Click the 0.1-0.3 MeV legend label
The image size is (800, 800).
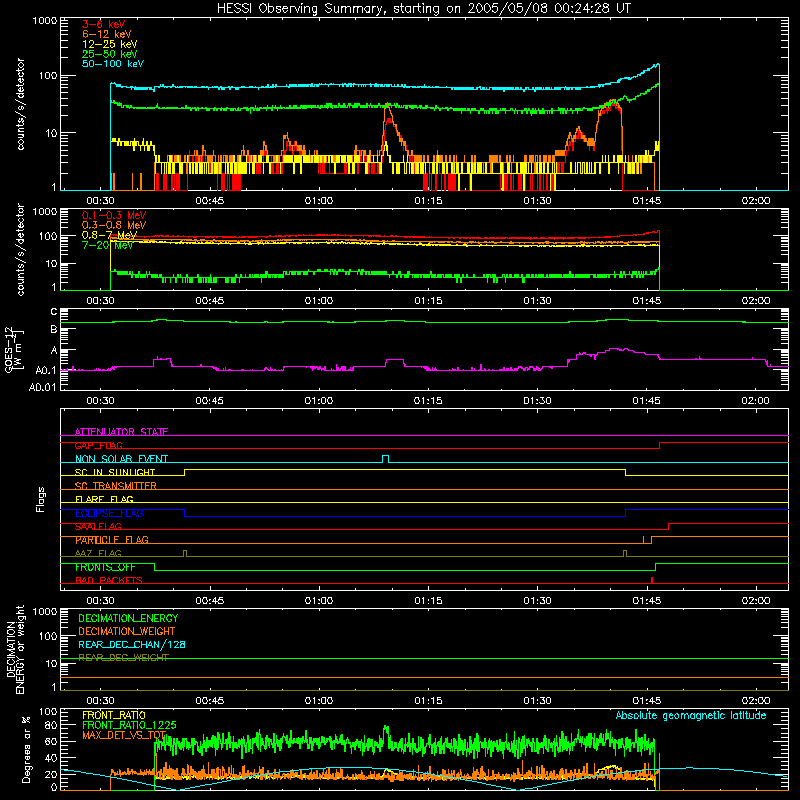click(x=114, y=215)
